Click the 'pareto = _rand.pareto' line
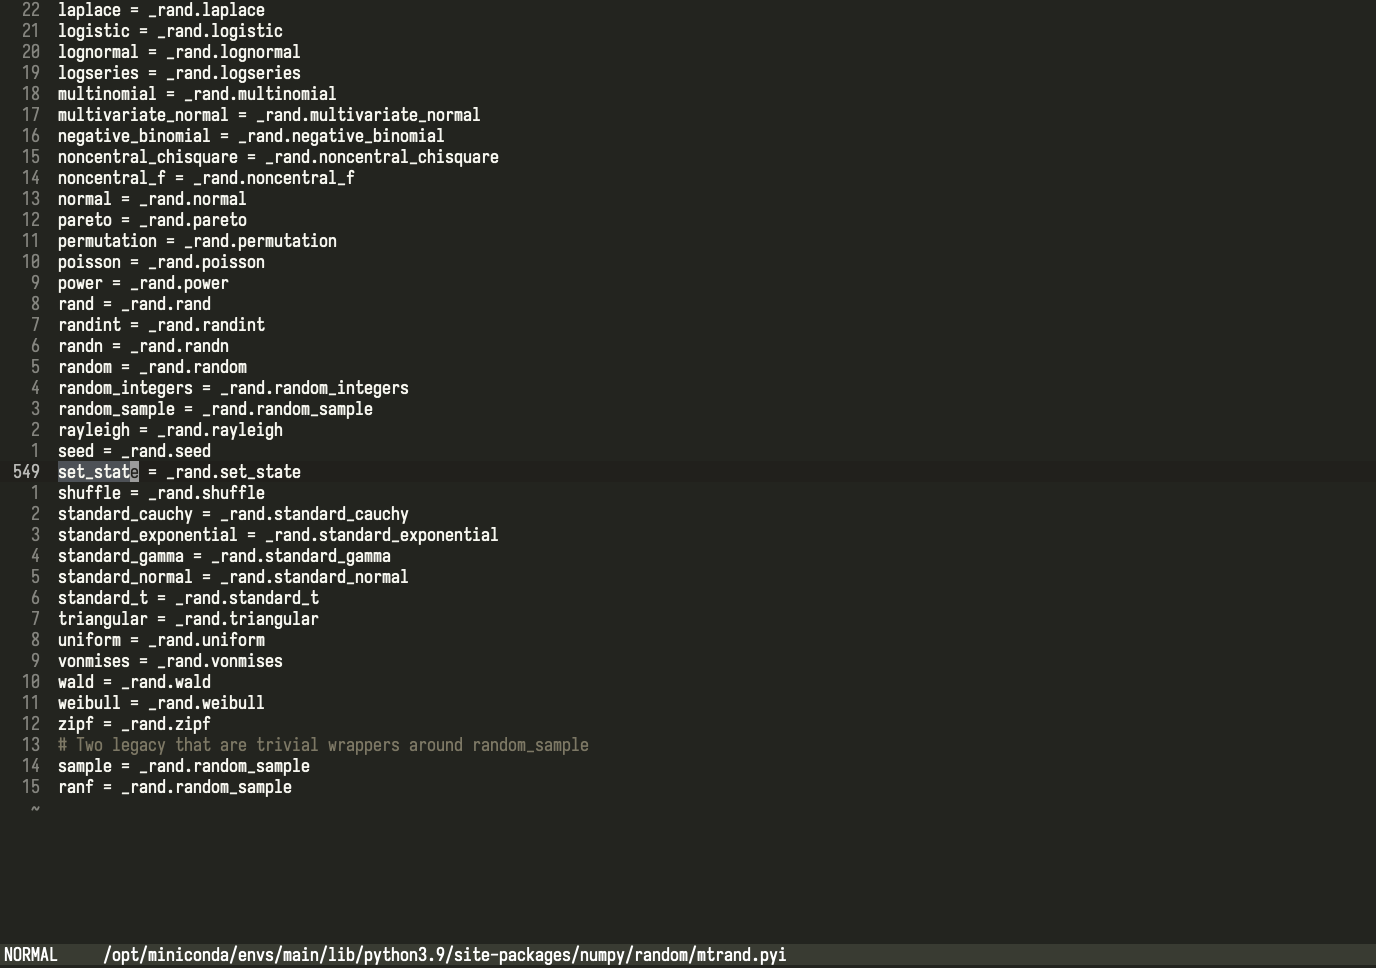Viewport: 1376px width, 968px height. click(x=152, y=220)
